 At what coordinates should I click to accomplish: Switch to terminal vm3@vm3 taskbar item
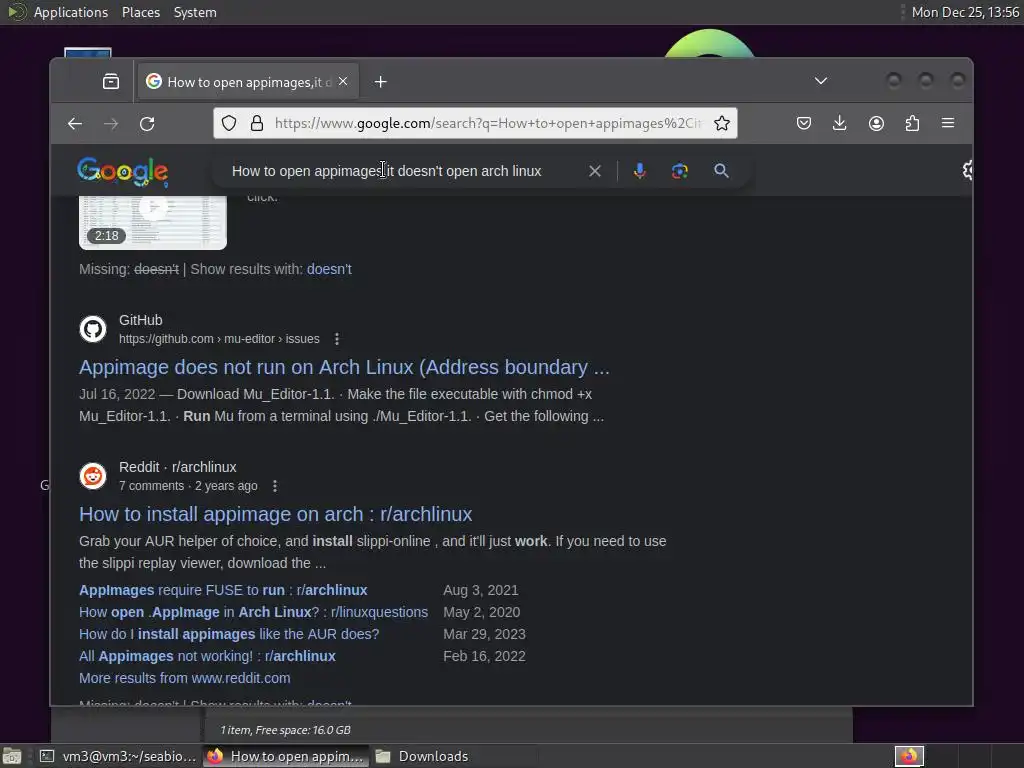coord(118,756)
